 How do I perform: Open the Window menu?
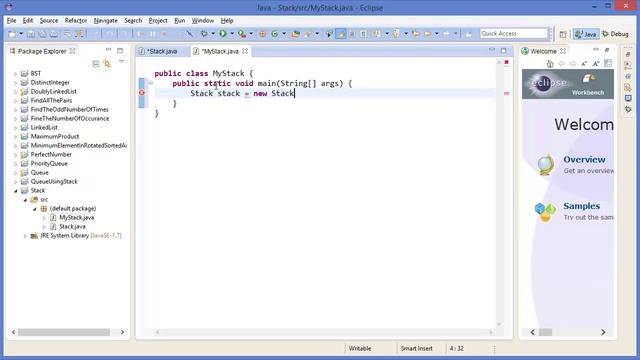[202, 20]
